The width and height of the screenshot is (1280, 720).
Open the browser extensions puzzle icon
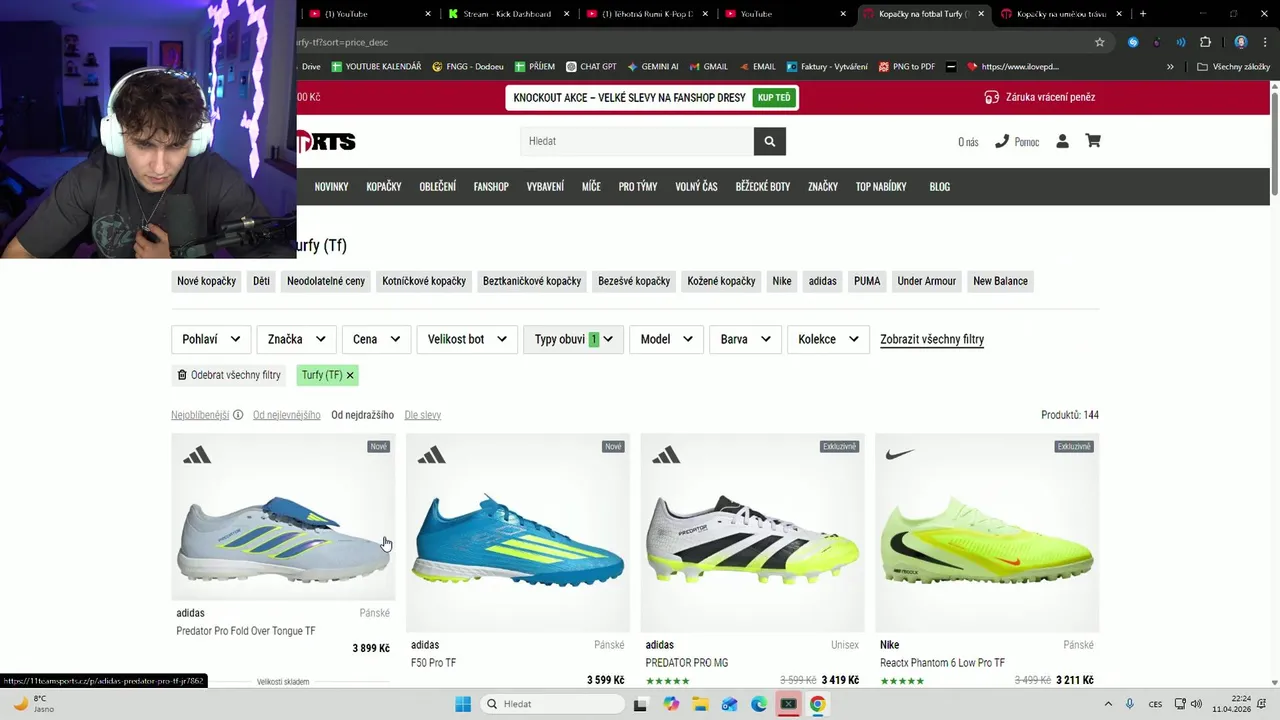pyautogui.click(x=1205, y=42)
